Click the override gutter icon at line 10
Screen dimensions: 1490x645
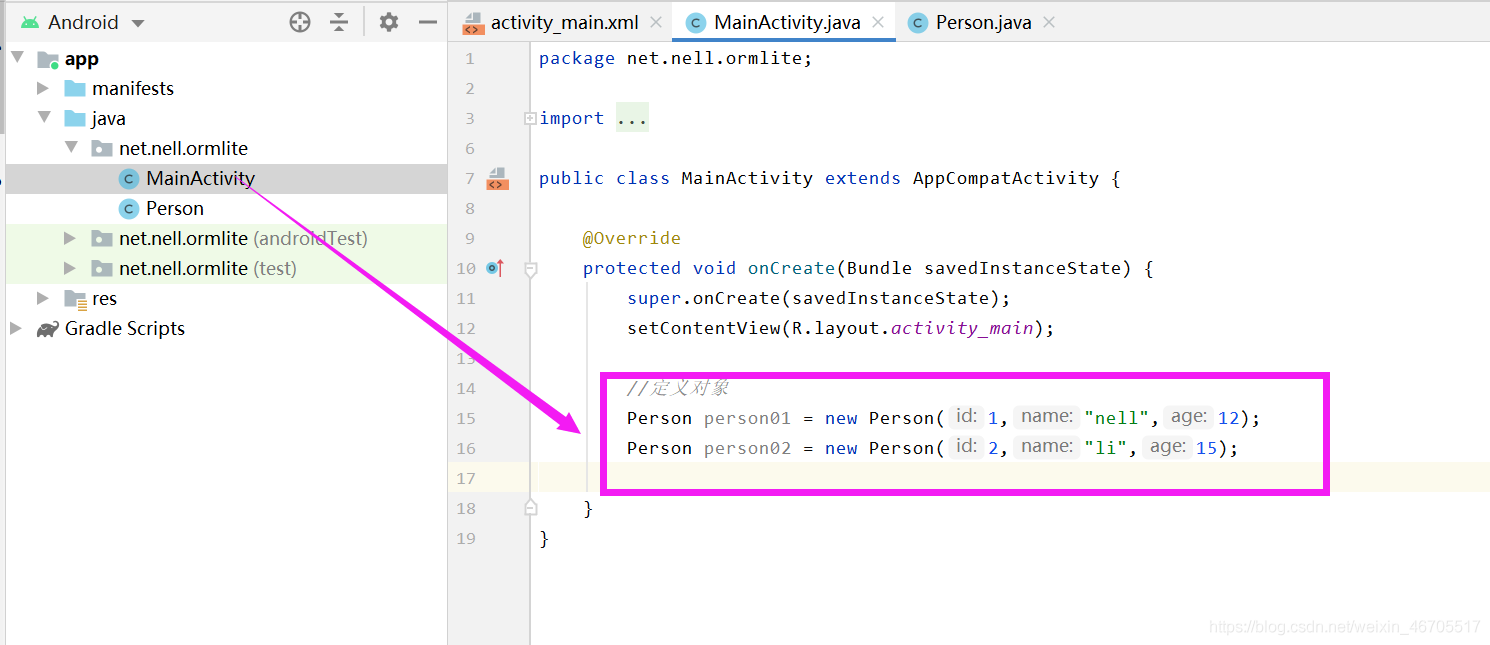(x=495, y=268)
